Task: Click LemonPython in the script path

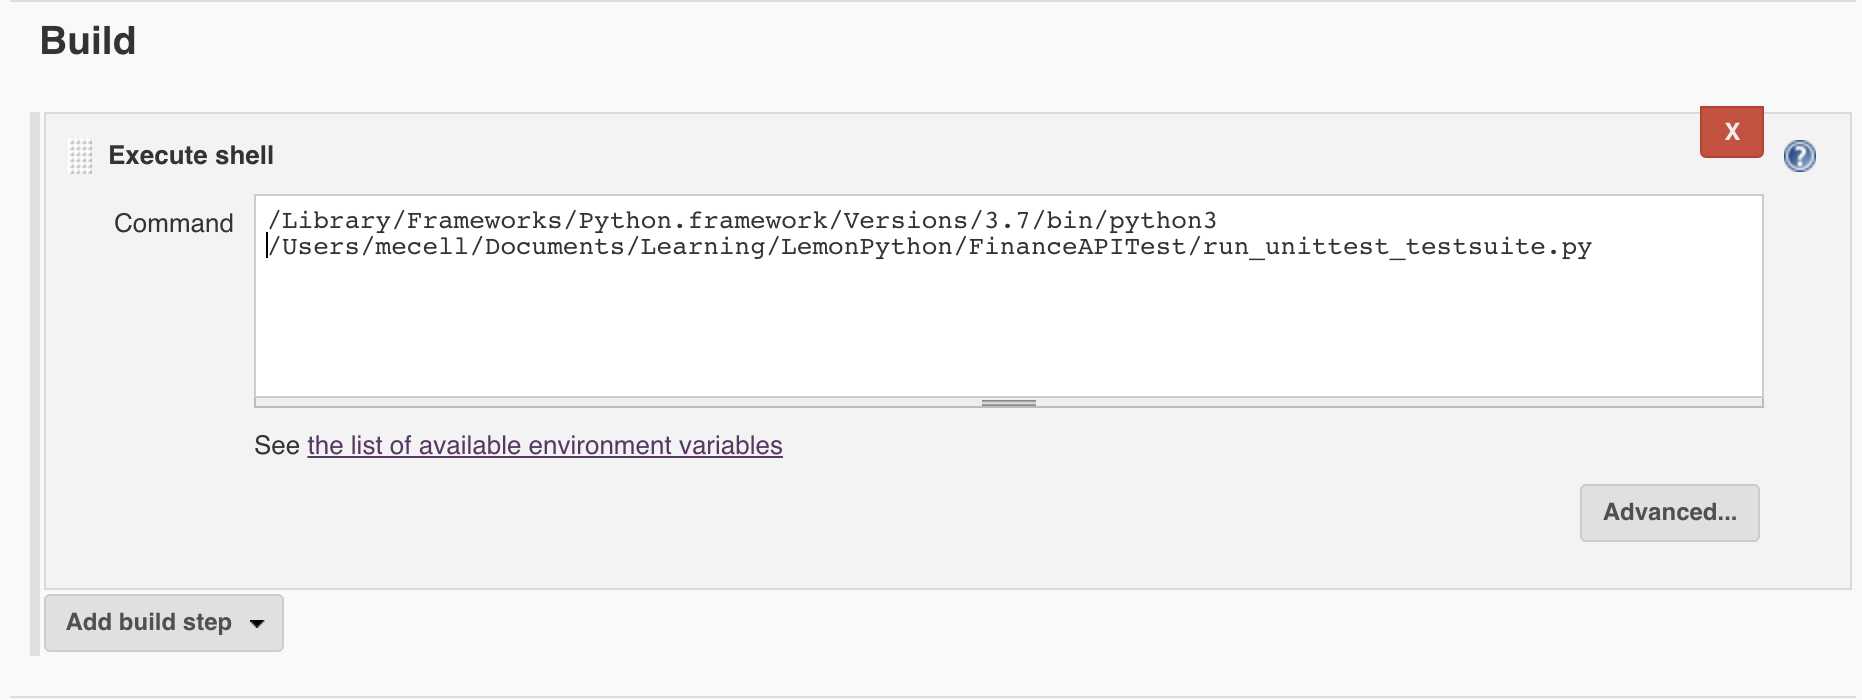Action: (867, 247)
